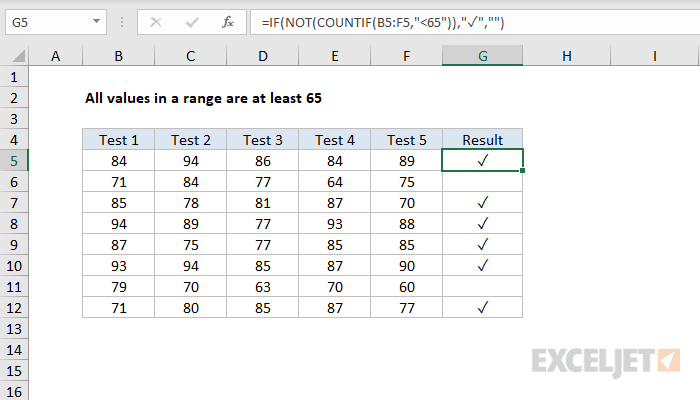Screen dimensions: 700x400
Task: Select cell G5 with checkmark
Action: (482, 160)
